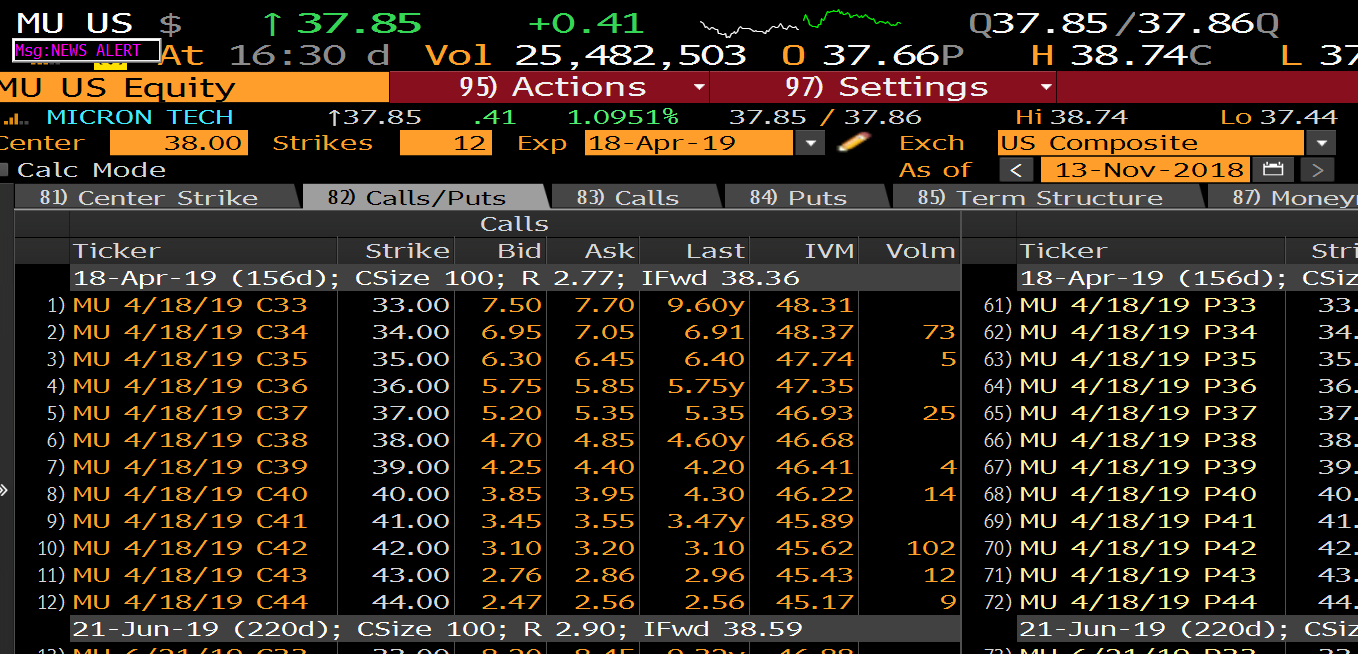The height and width of the screenshot is (654, 1358).
Task: Click the Center strike field 38.00
Action: 178,143
